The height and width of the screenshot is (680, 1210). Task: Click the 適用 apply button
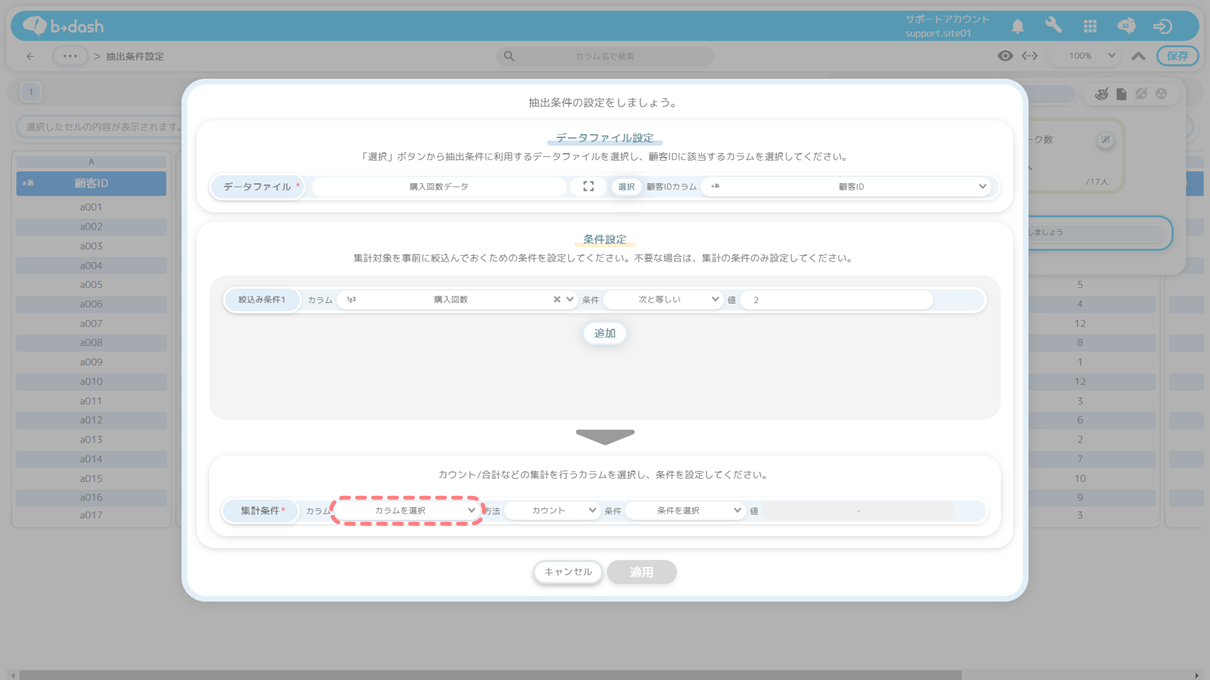click(642, 572)
